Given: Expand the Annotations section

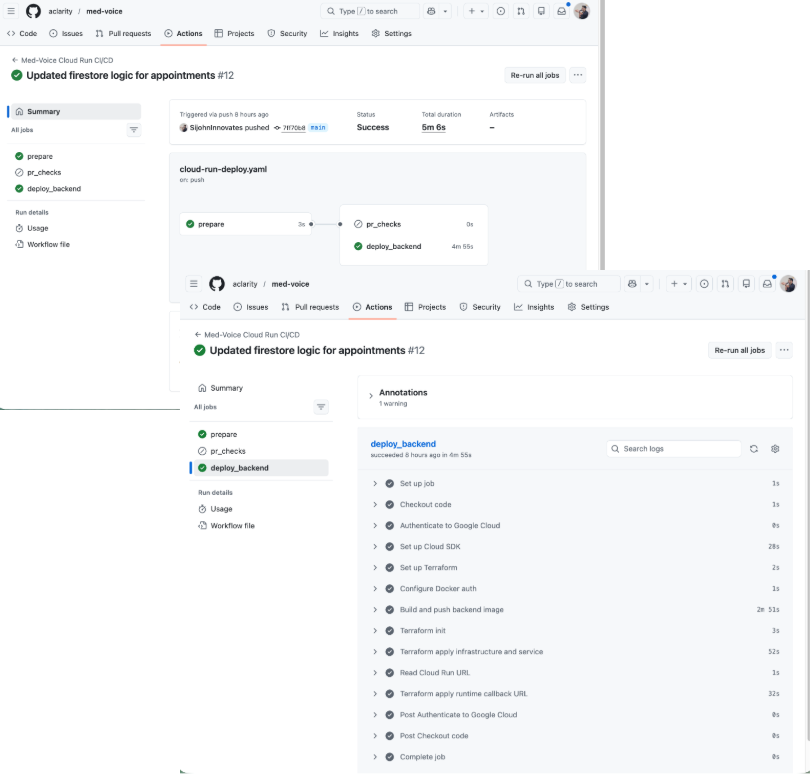Looking at the screenshot, I should pyautogui.click(x=371, y=396).
